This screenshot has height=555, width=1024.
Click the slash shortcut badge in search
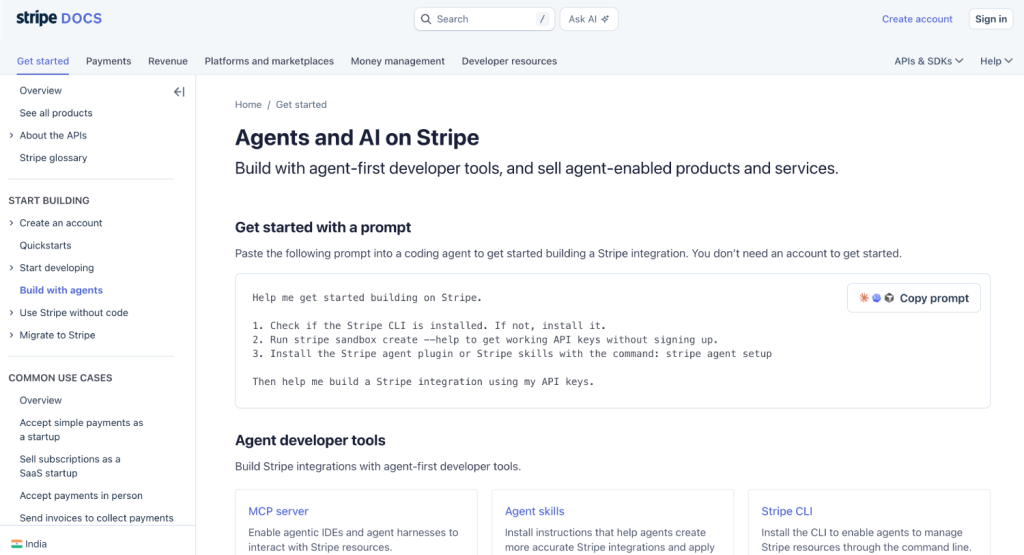[x=542, y=19]
